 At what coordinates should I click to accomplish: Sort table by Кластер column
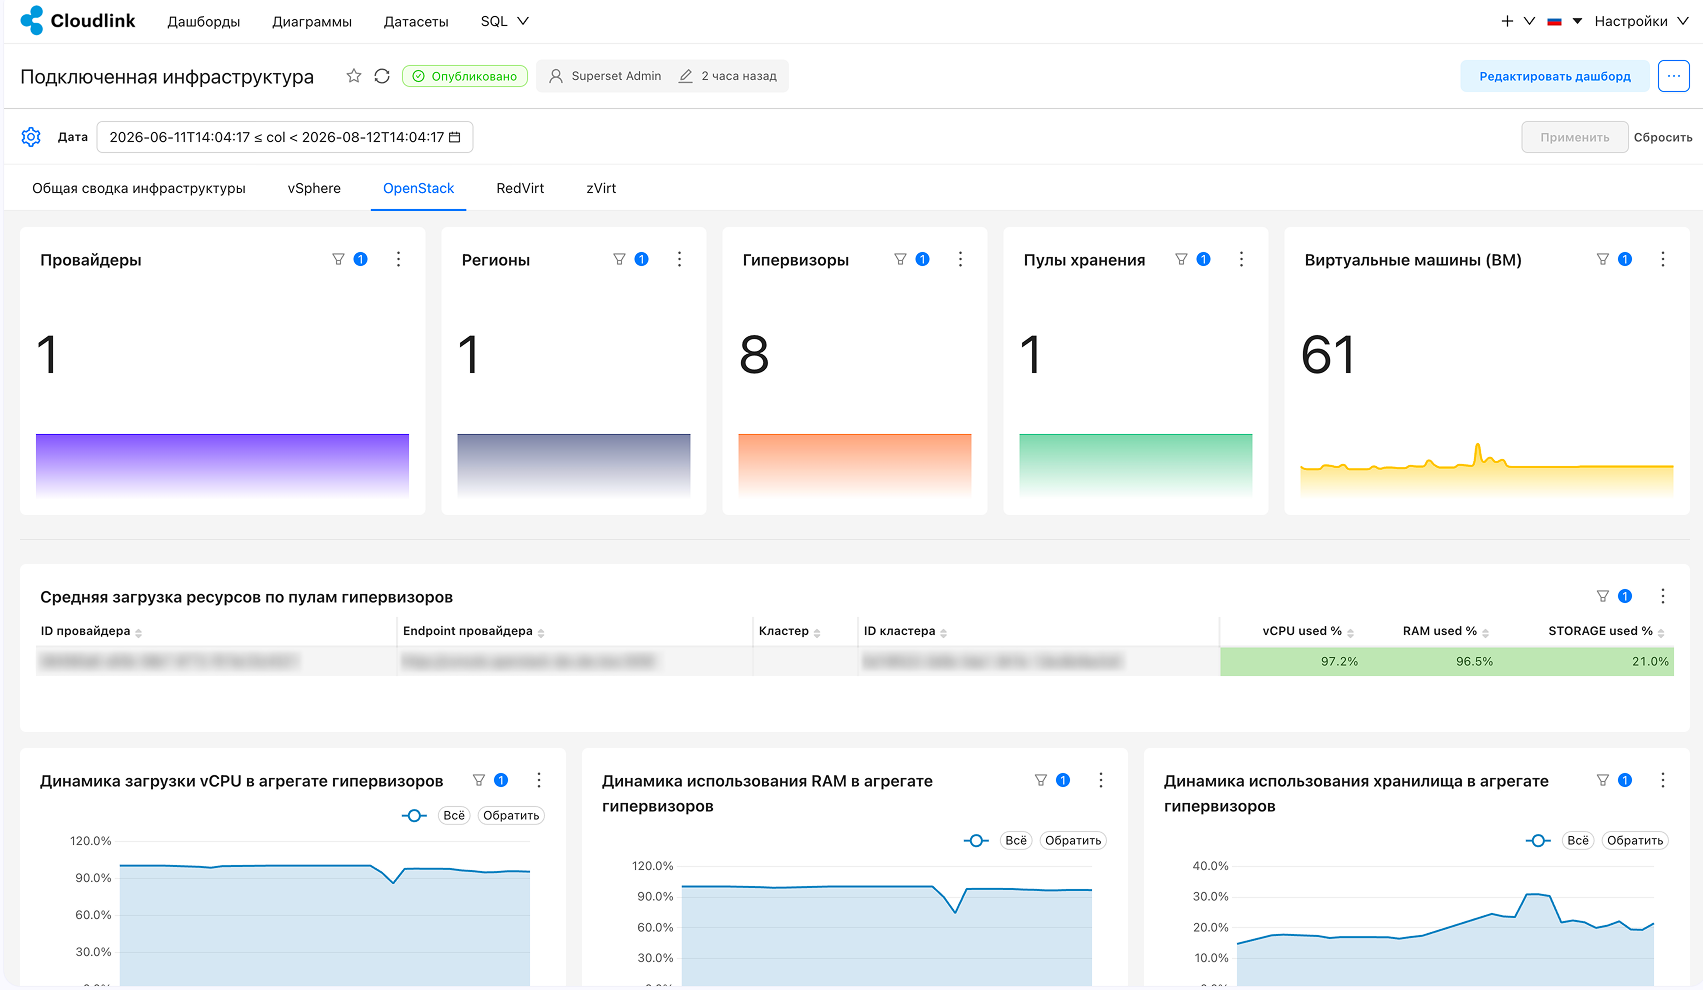pyautogui.click(x=789, y=631)
